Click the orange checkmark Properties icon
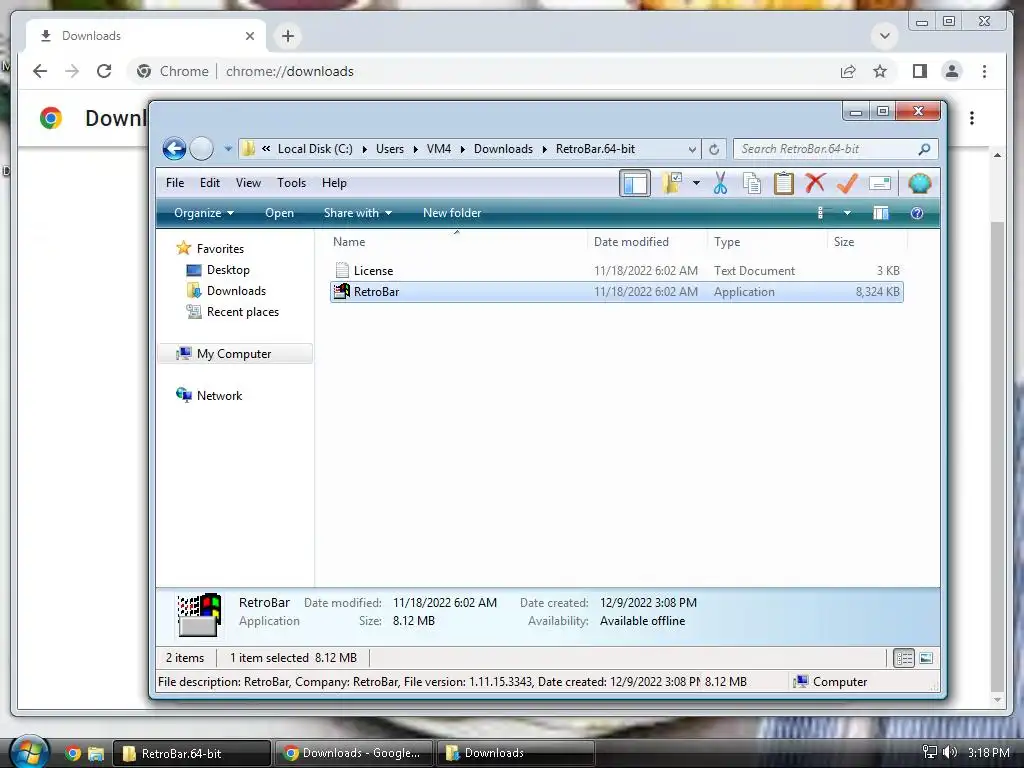Screen dimensions: 1024x768 [847, 184]
